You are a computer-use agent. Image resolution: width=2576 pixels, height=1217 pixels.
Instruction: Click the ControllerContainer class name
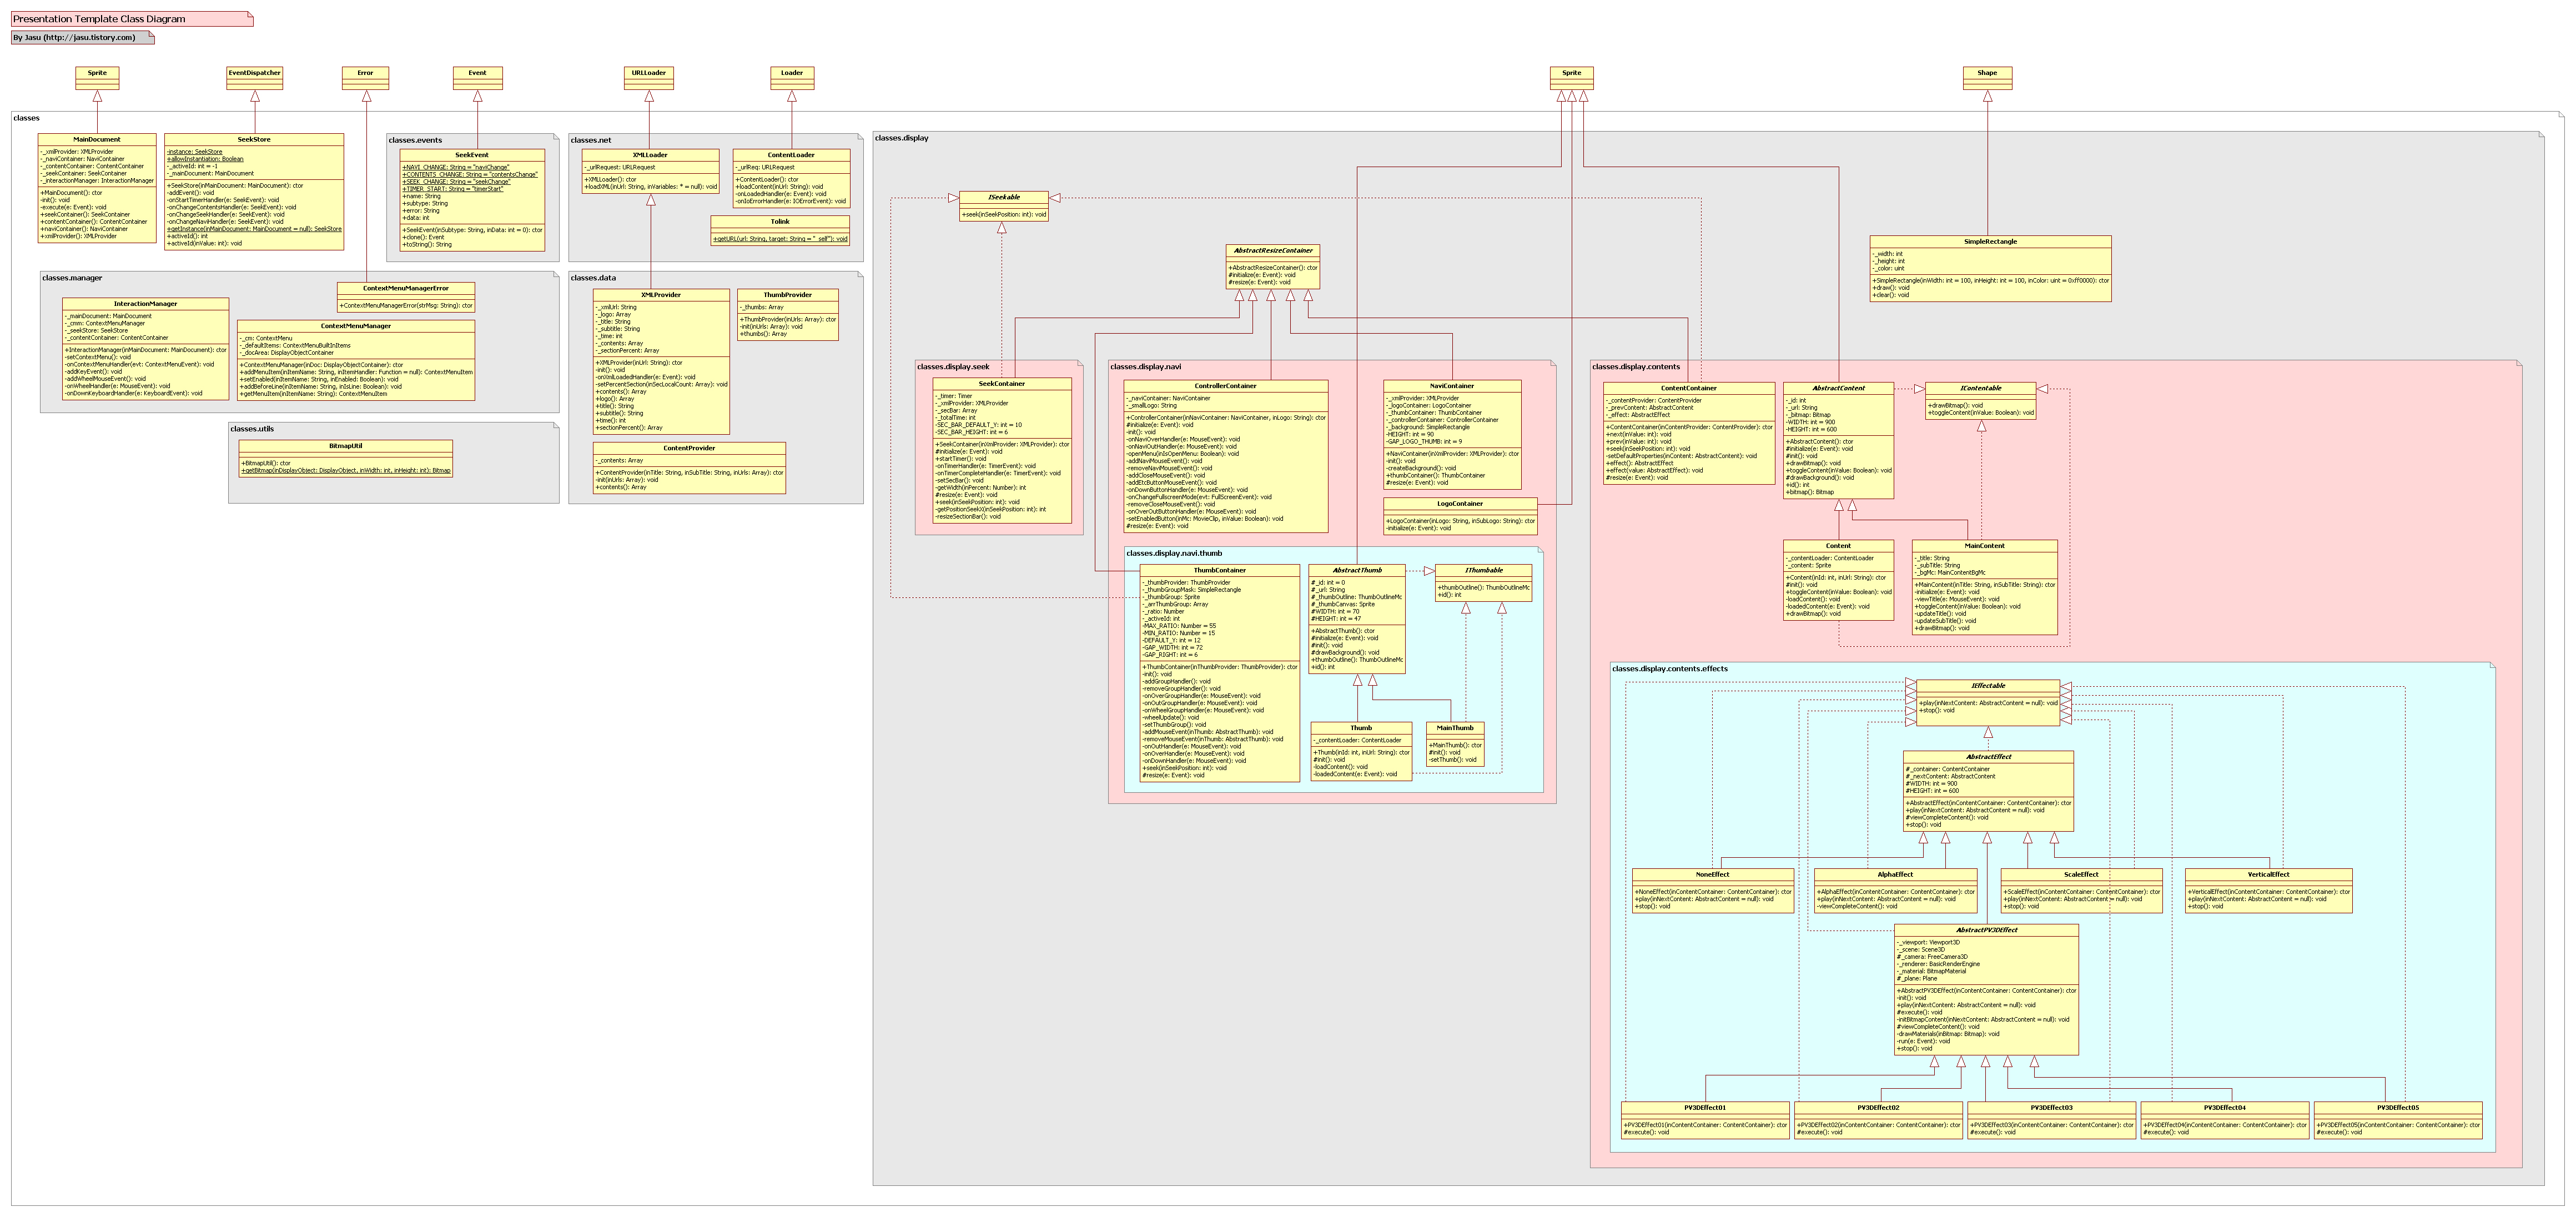[x=1226, y=386]
